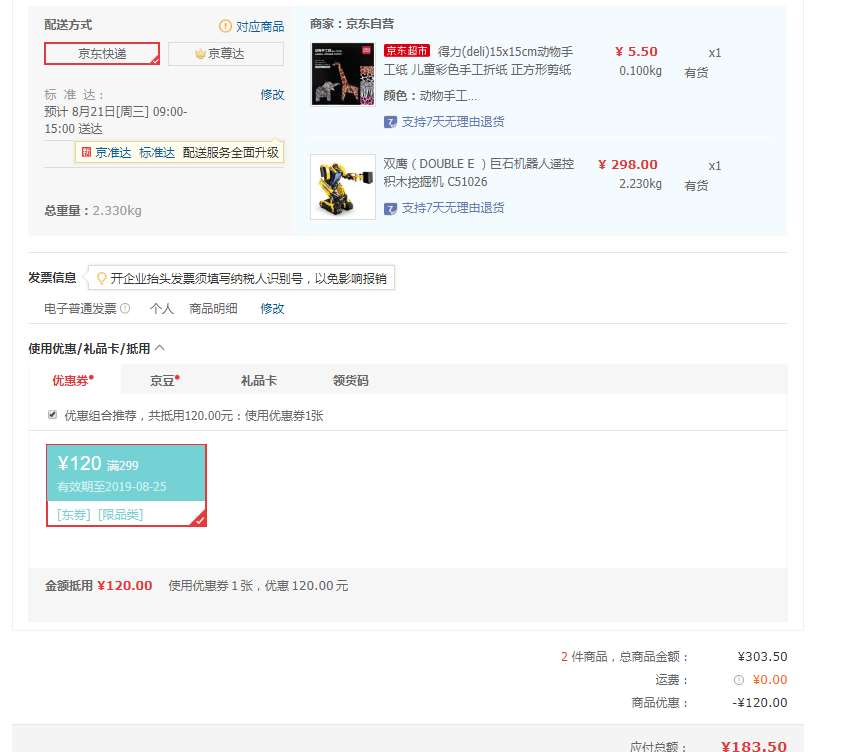Click the crown icon on 京尊达
The height and width of the screenshot is (752, 856).
[200, 54]
